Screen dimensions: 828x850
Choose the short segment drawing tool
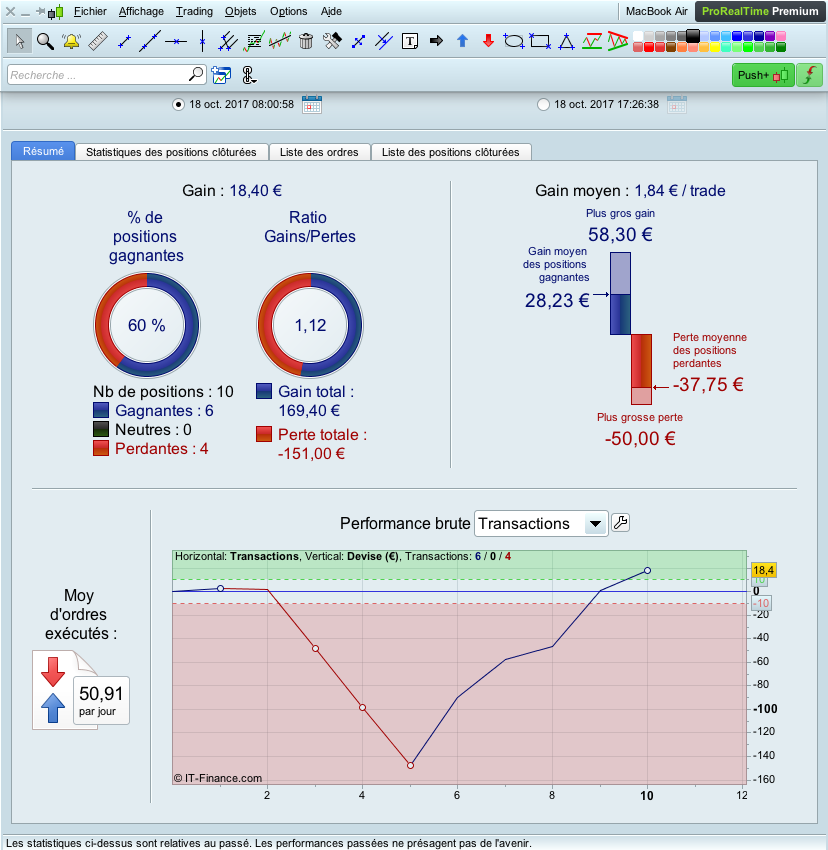point(124,42)
